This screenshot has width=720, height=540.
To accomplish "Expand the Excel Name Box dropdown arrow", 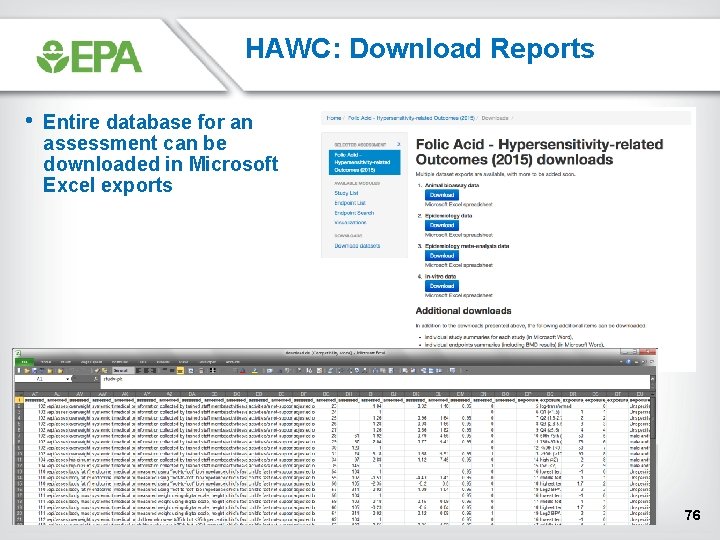I will coord(68,379).
